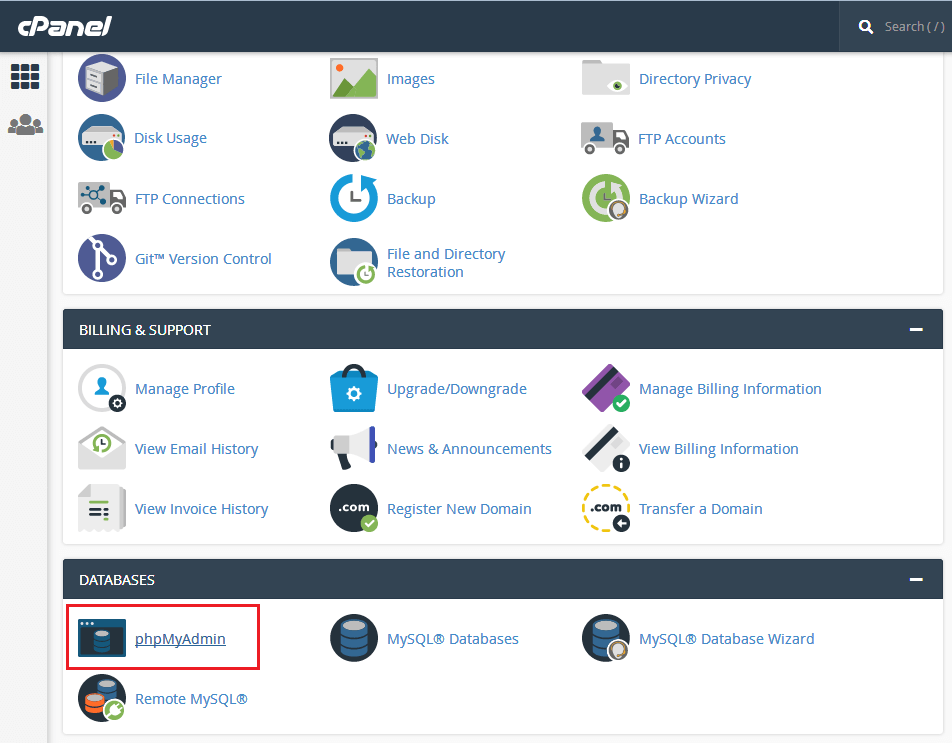Image resolution: width=952 pixels, height=743 pixels.
Task: Open the sidebar User Manager people icon
Action: (x=25, y=124)
